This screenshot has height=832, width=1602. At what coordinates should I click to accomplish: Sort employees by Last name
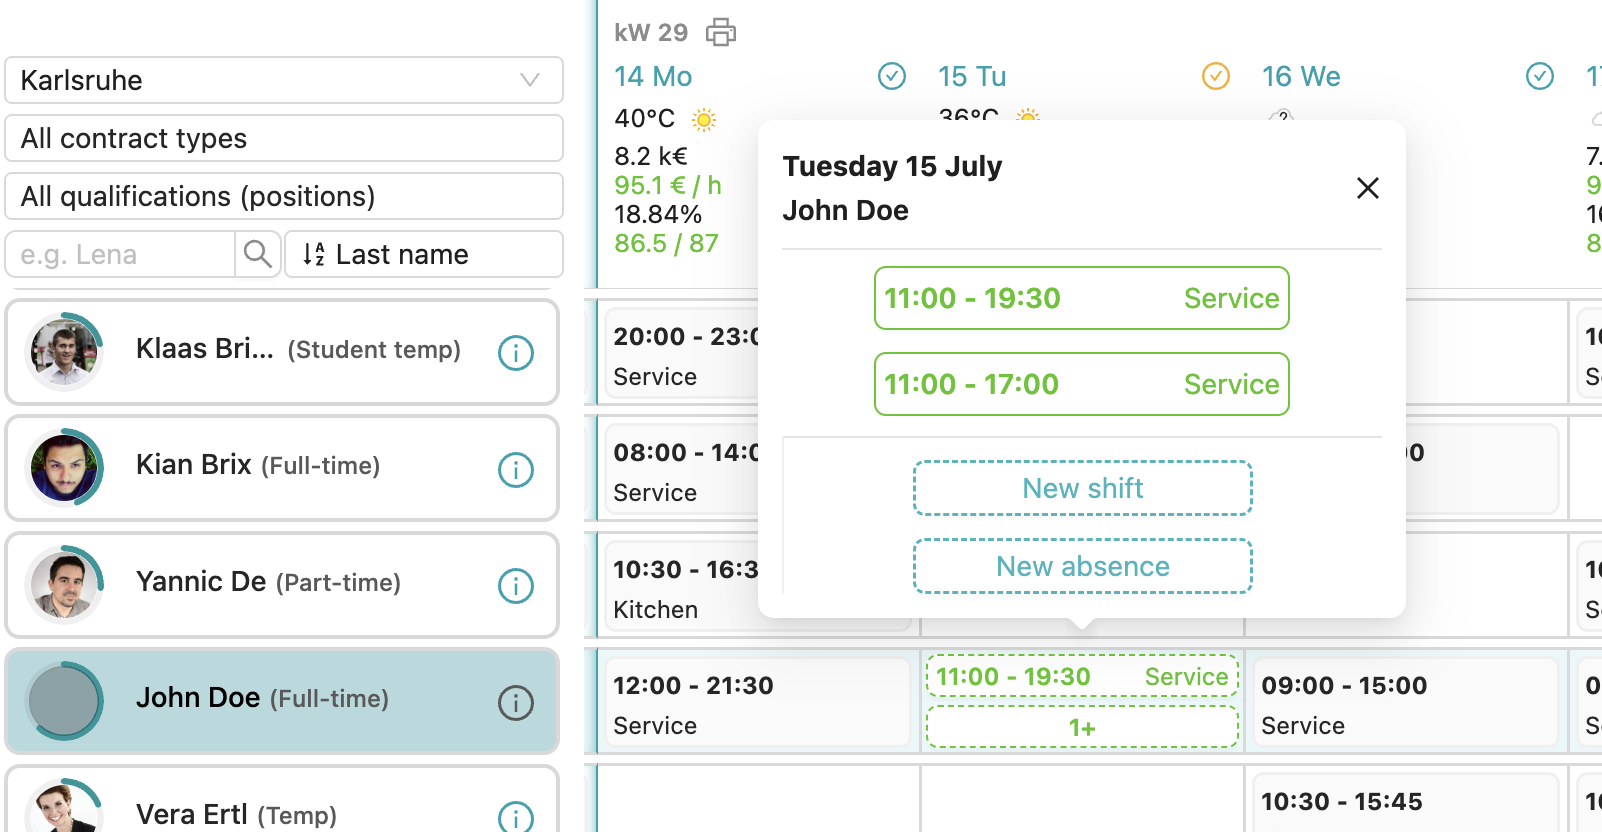pos(423,254)
